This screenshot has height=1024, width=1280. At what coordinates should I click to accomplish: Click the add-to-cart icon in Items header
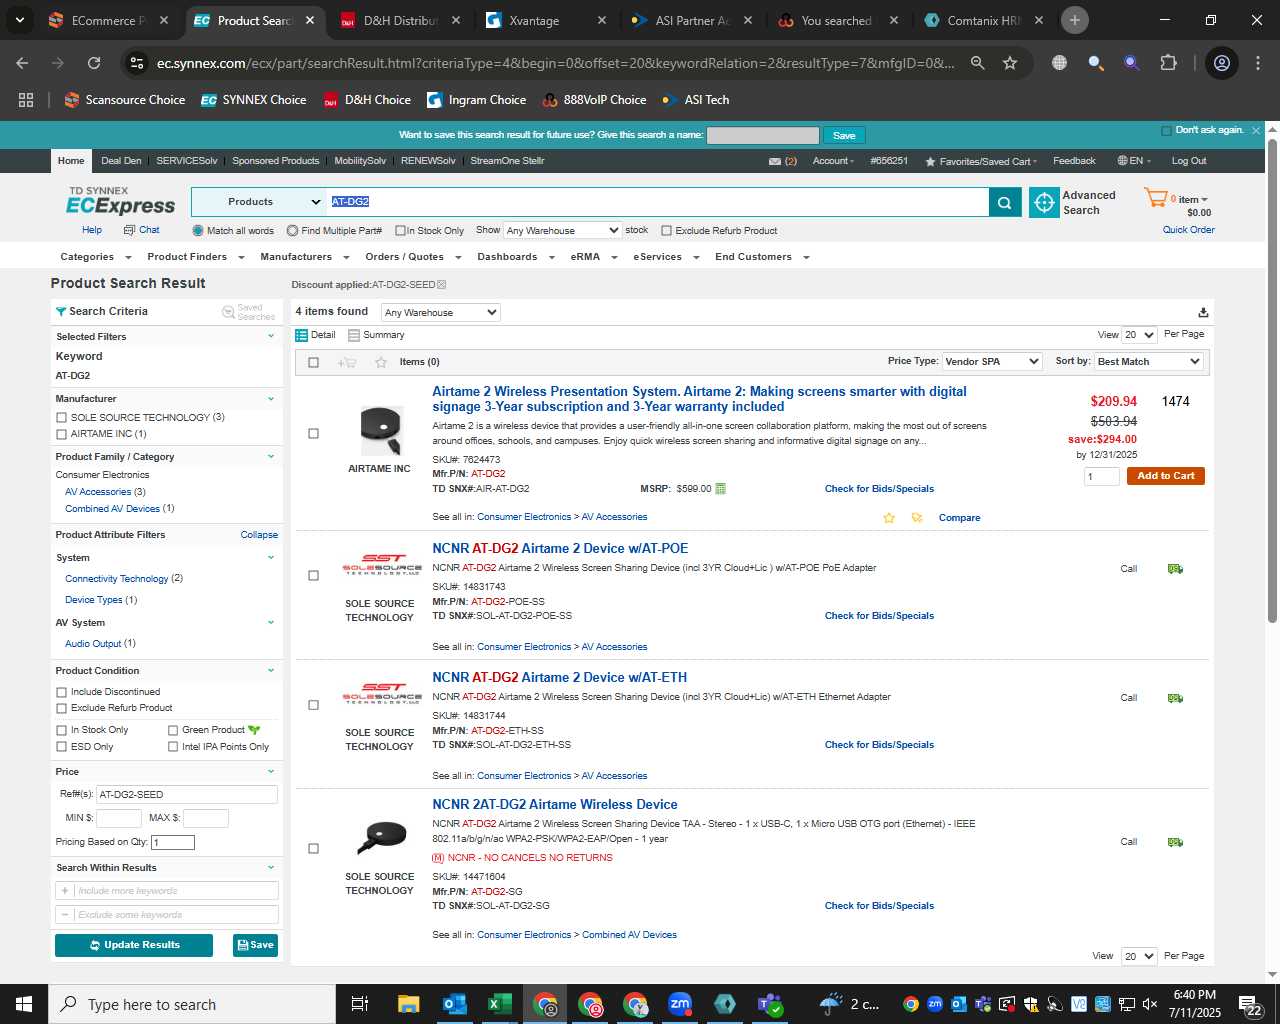click(x=347, y=362)
